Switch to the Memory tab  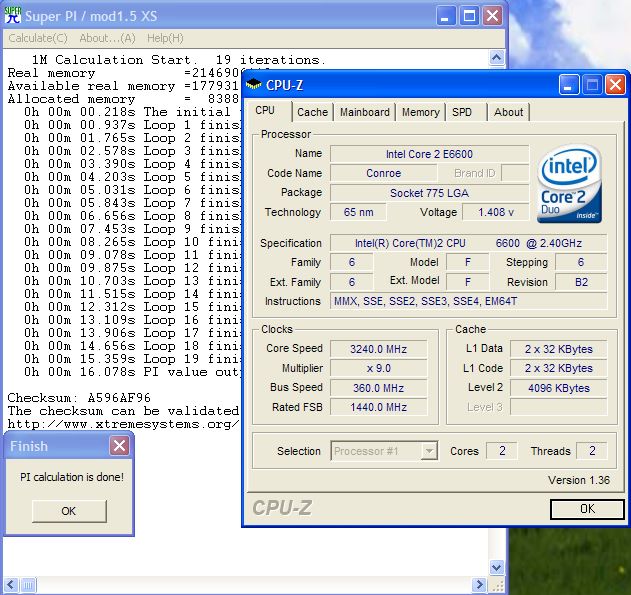point(421,112)
